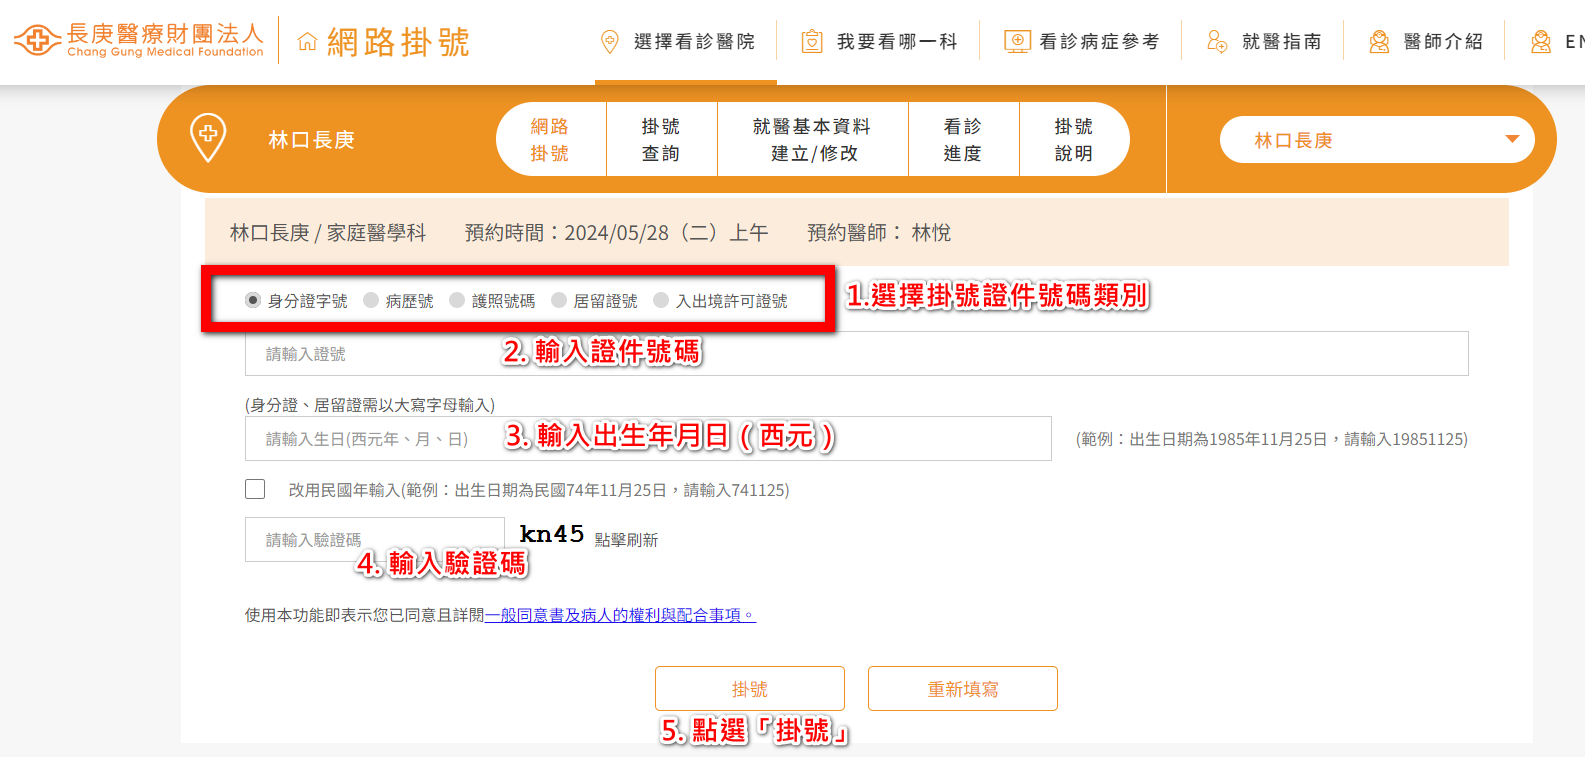Screen dimensions: 1585x757
Task: Switch to the 就醫基本資料建立/修改 tab
Action: 813,139
